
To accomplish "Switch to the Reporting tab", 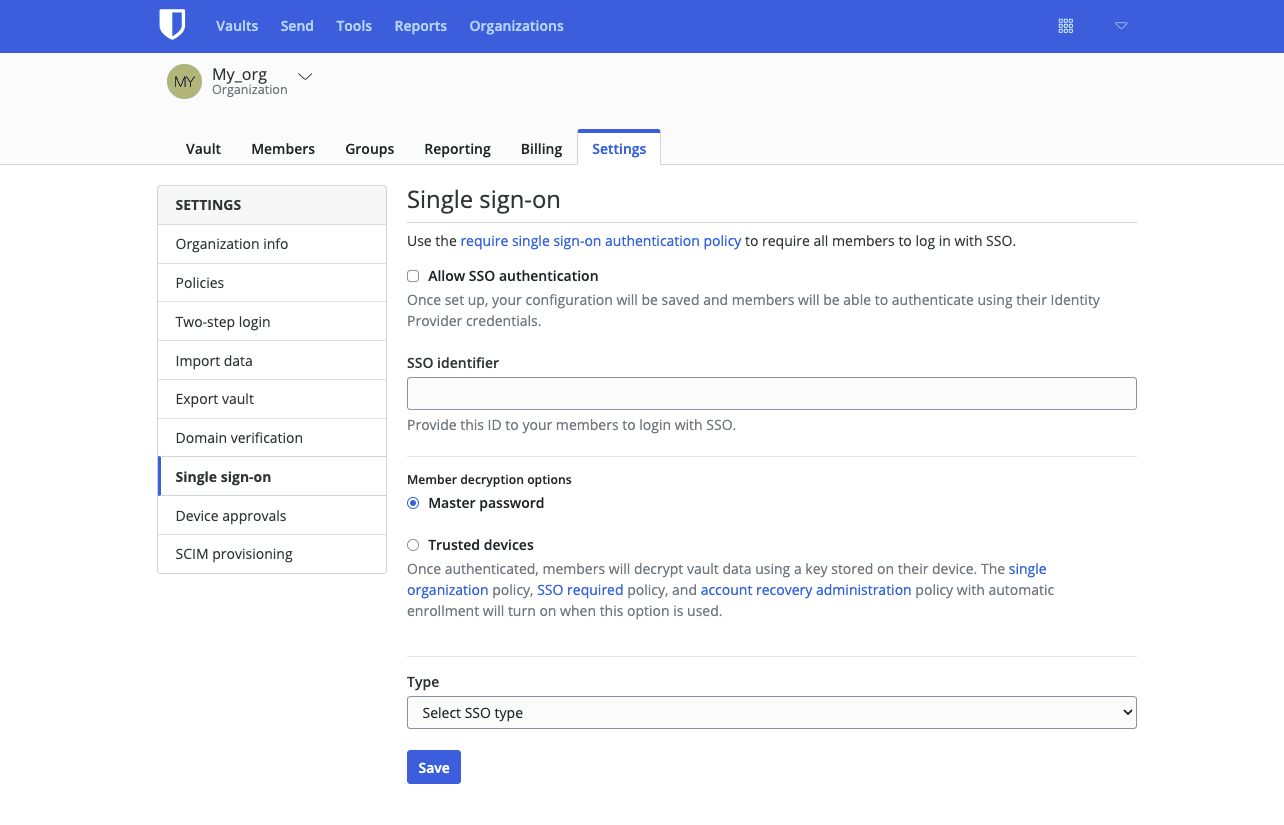I will click(x=457, y=149).
